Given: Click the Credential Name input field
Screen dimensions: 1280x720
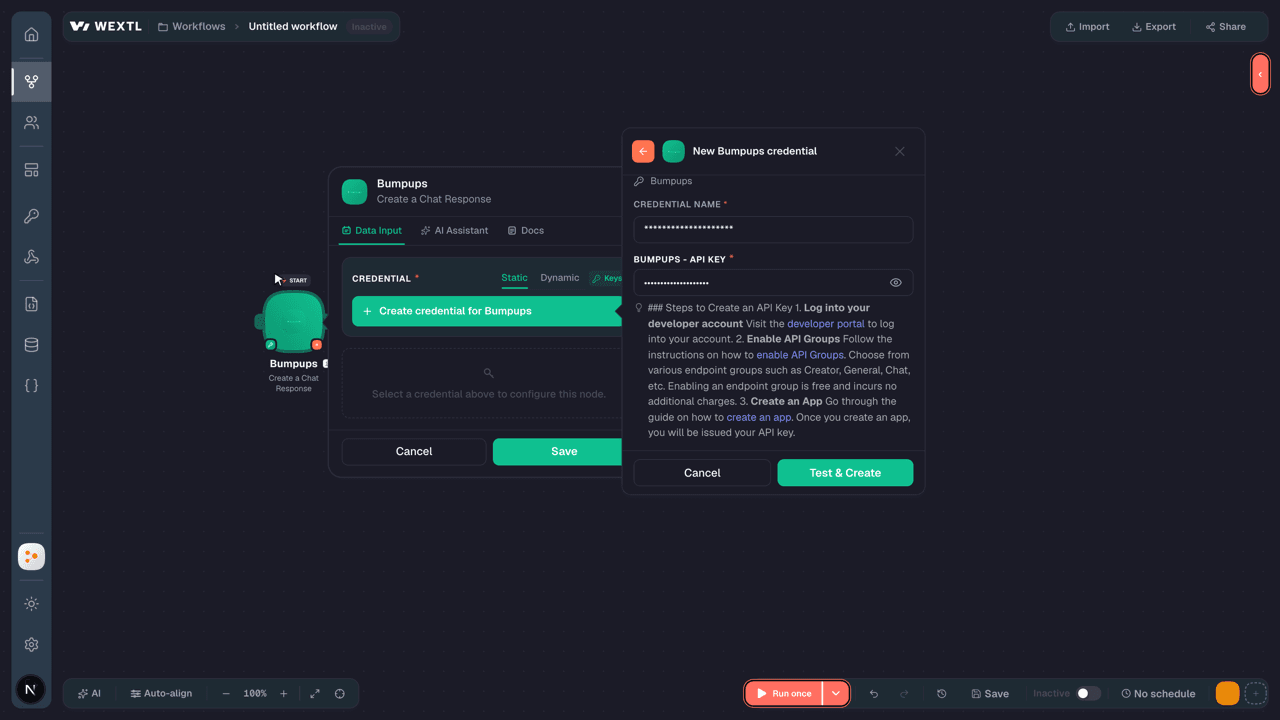Looking at the screenshot, I should coord(773,229).
